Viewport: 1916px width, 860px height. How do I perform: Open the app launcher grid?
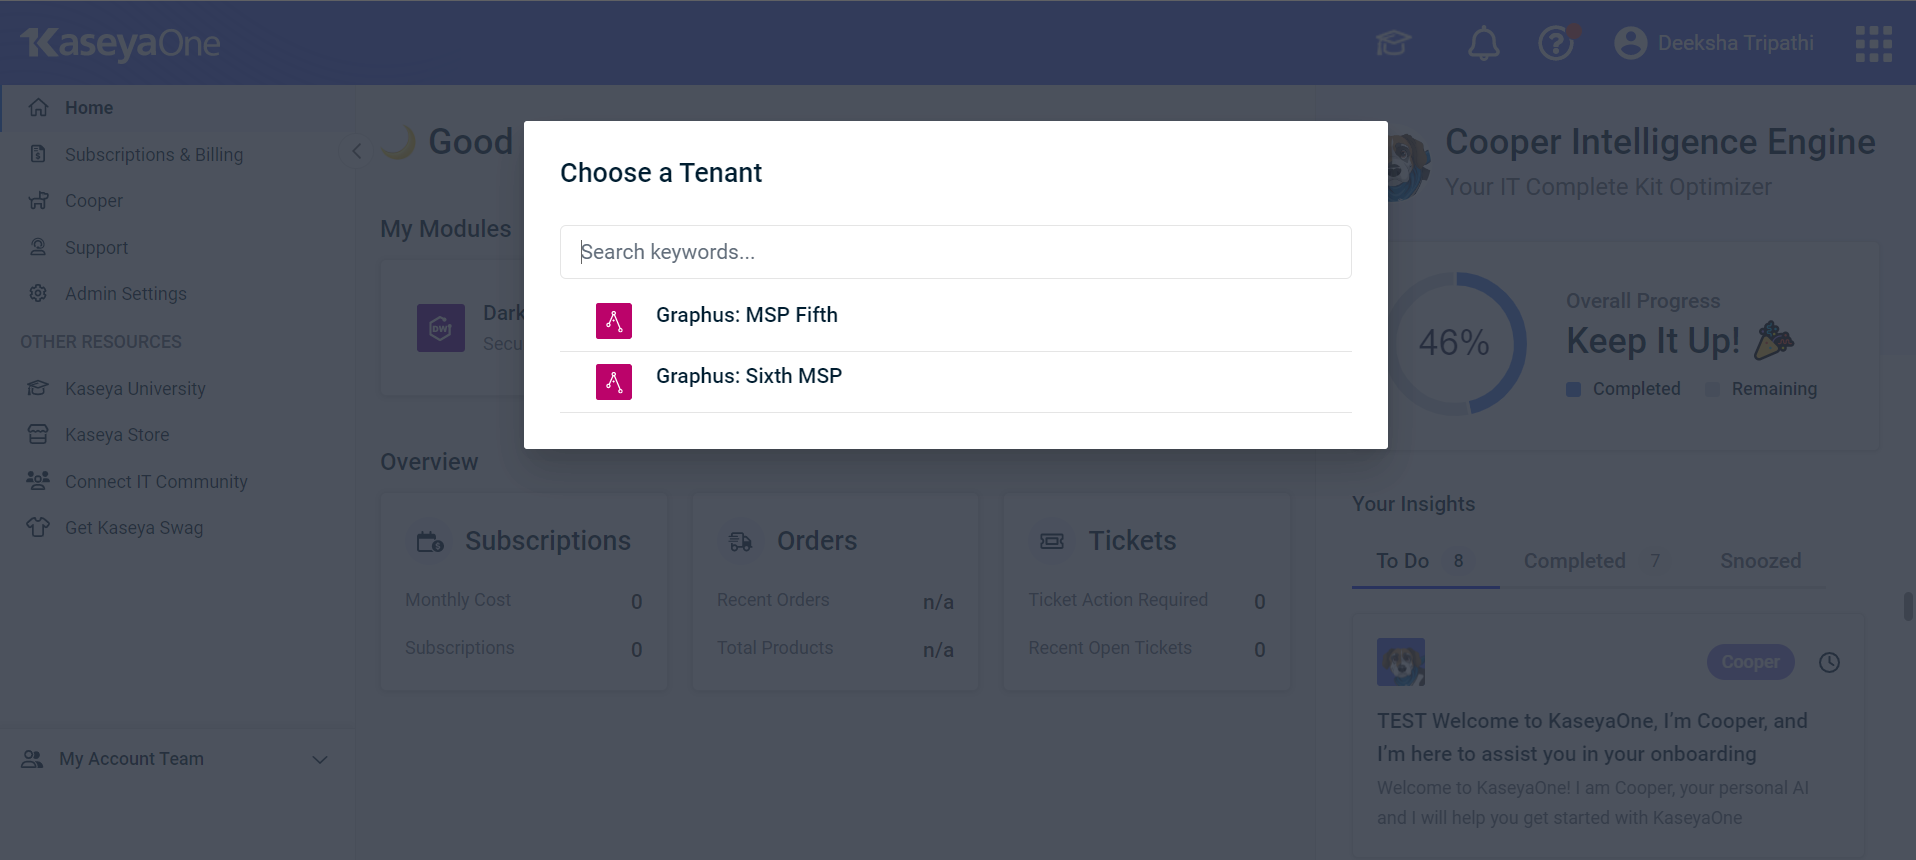click(1872, 43)
